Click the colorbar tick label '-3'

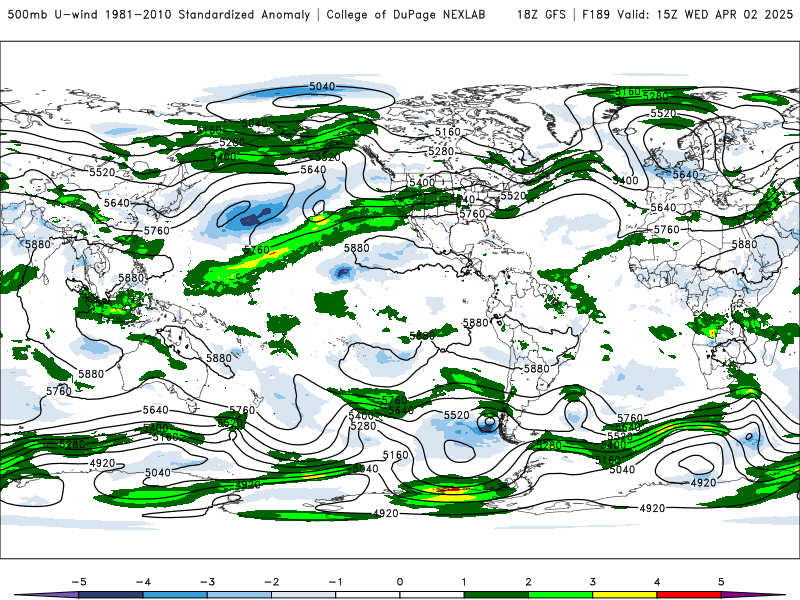coord(207,582)
